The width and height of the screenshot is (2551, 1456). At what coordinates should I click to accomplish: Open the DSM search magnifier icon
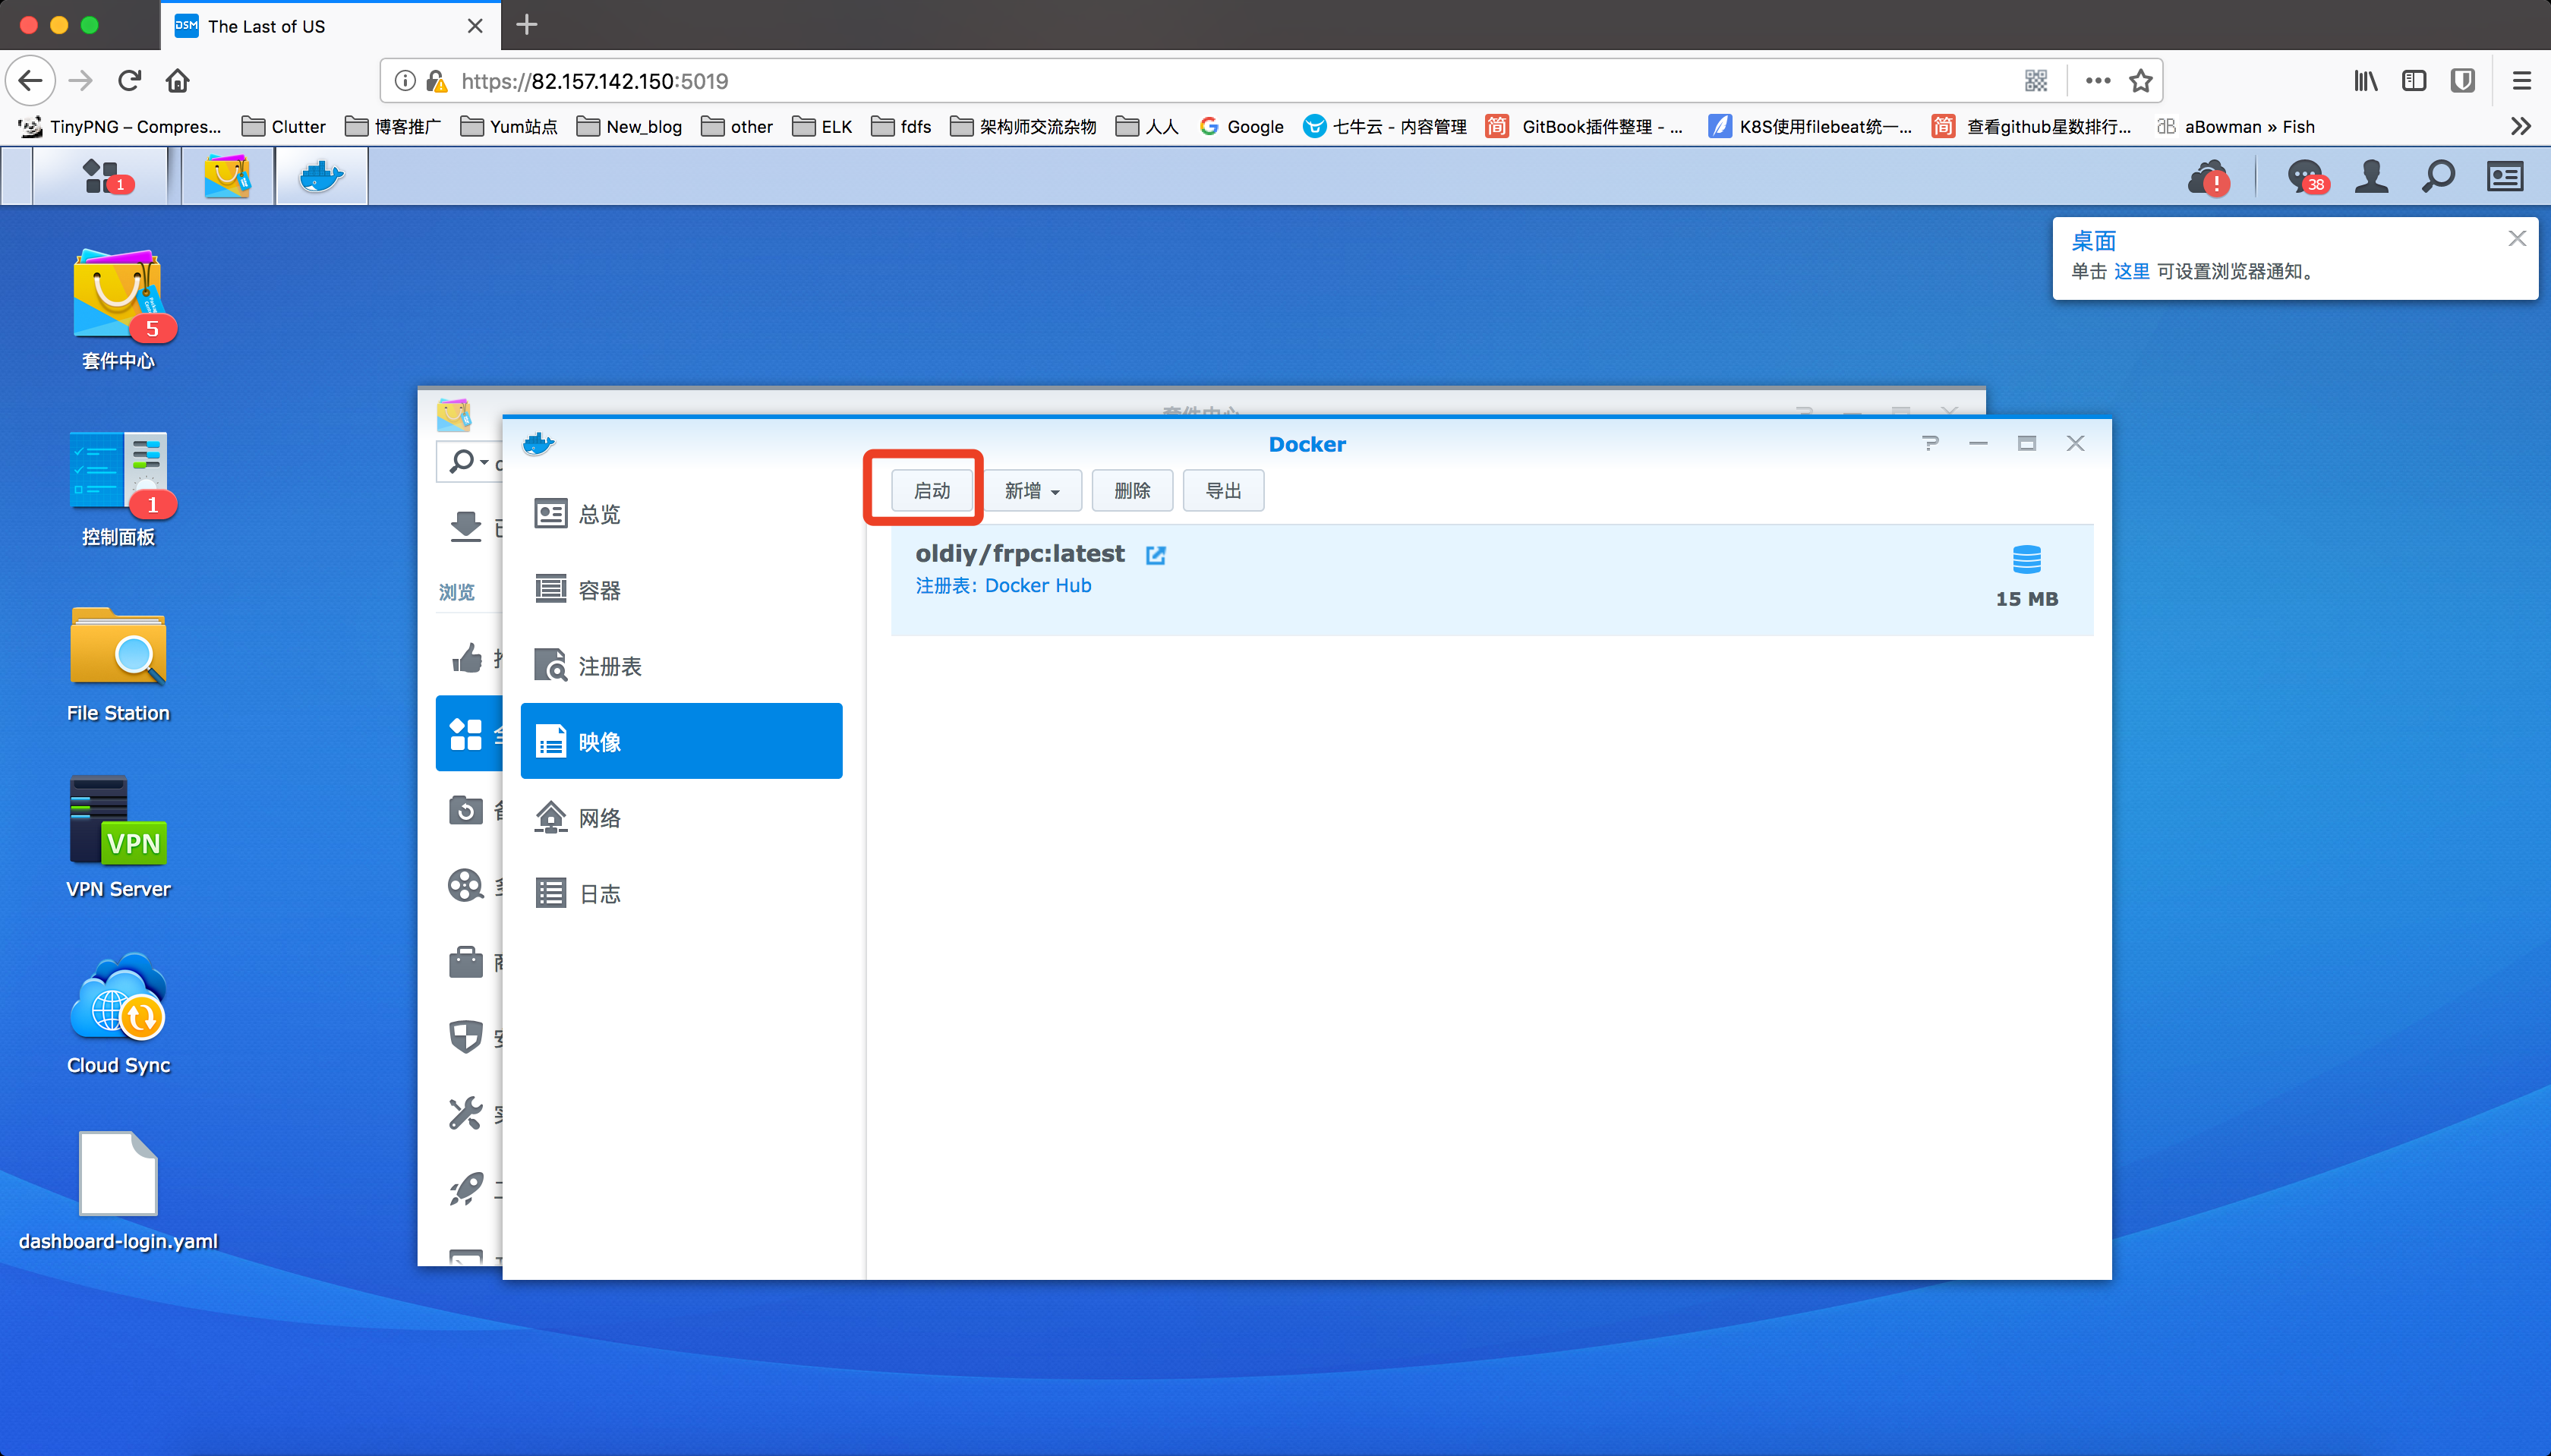click(2438, 177)
